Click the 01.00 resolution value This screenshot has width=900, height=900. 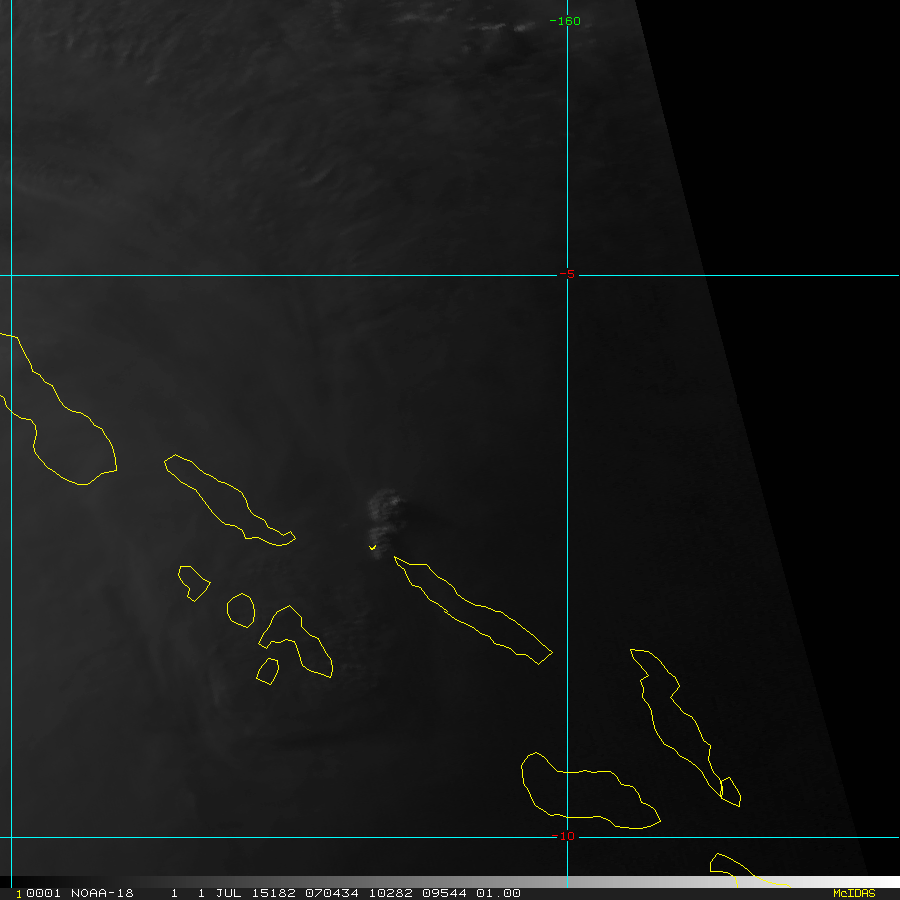(x=498, y=893)
